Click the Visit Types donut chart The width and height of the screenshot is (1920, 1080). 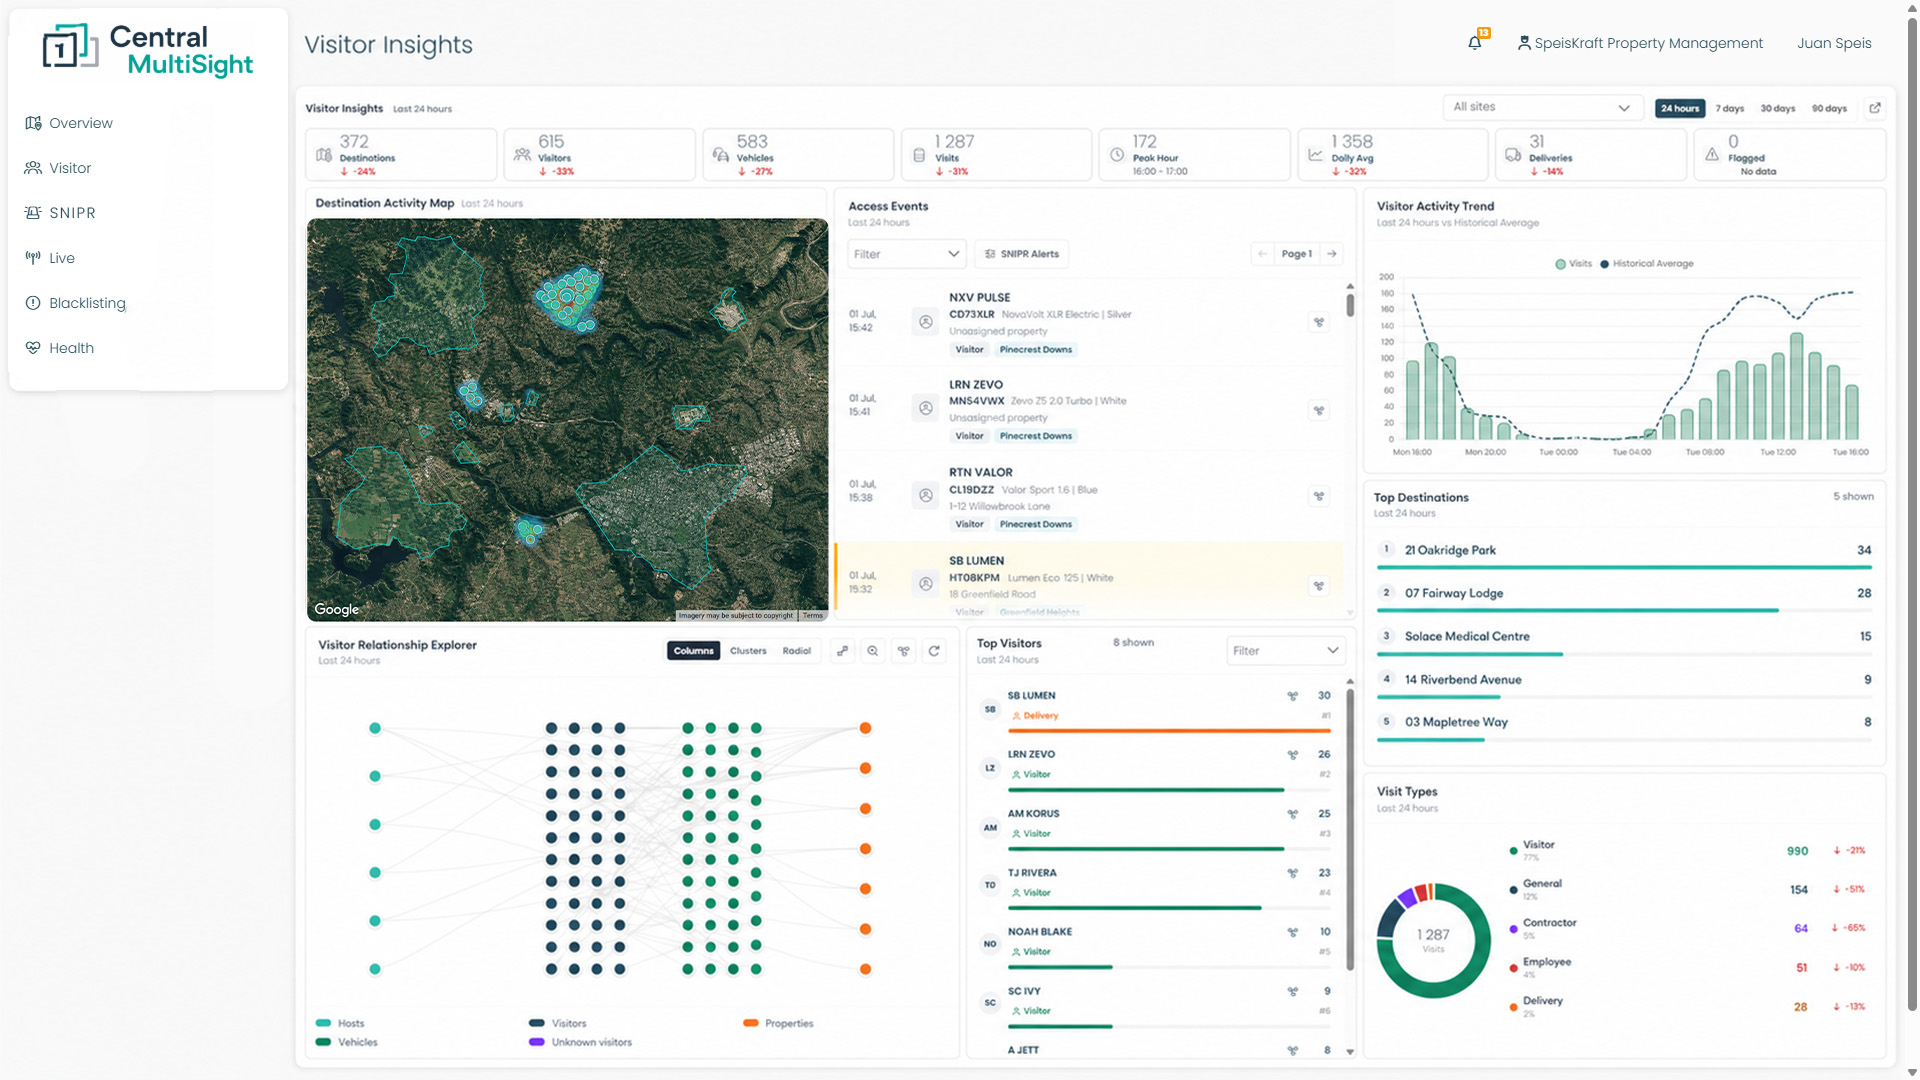(1434, 940)
